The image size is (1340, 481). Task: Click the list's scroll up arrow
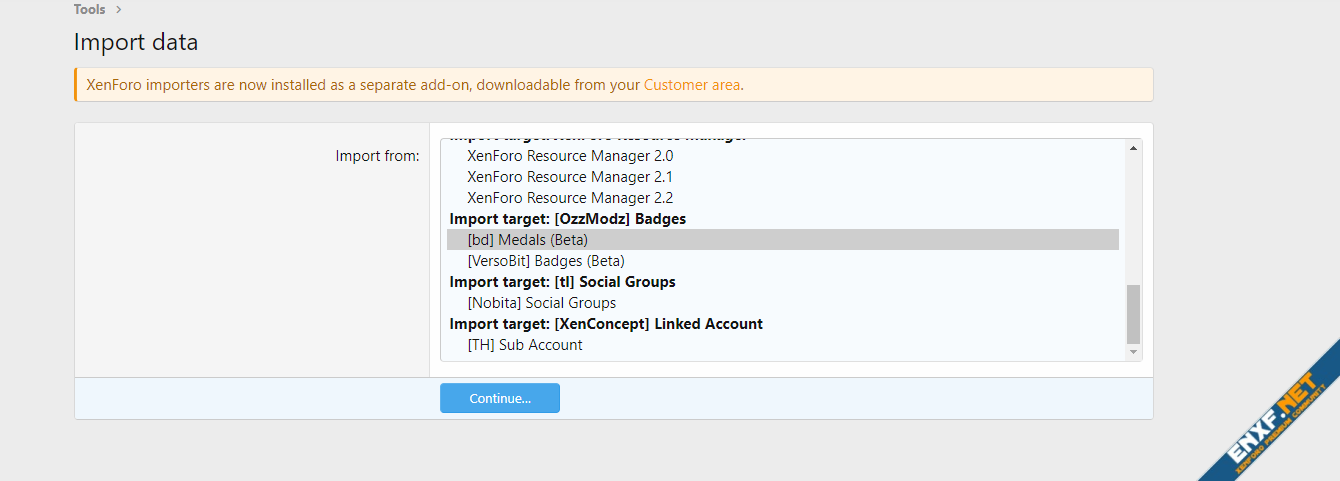tap(1133, 149)
